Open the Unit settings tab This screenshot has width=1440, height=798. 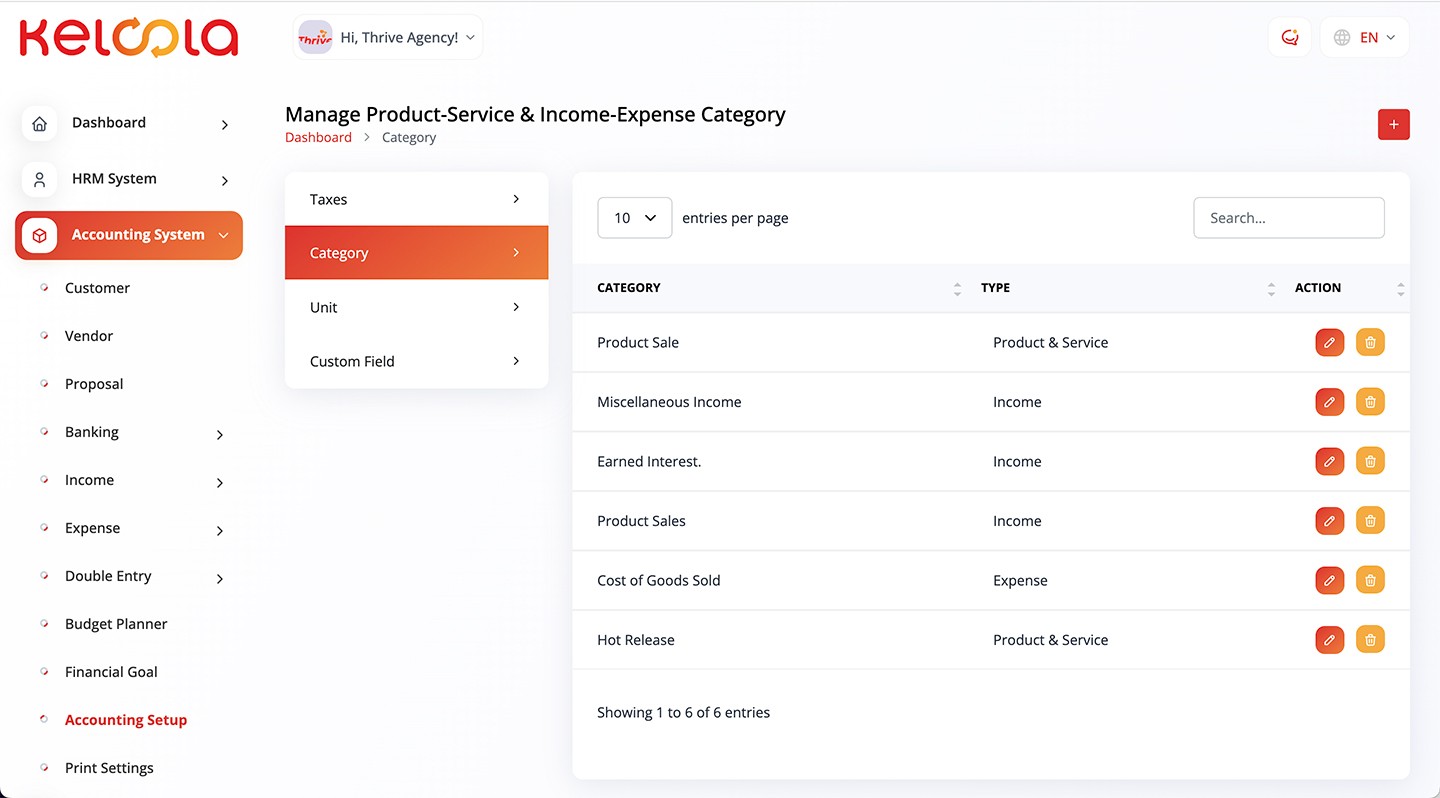click(x=416, y=307)
